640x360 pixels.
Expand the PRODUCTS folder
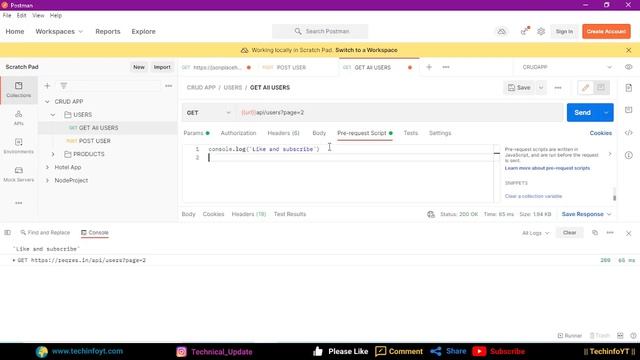[53, 154]
